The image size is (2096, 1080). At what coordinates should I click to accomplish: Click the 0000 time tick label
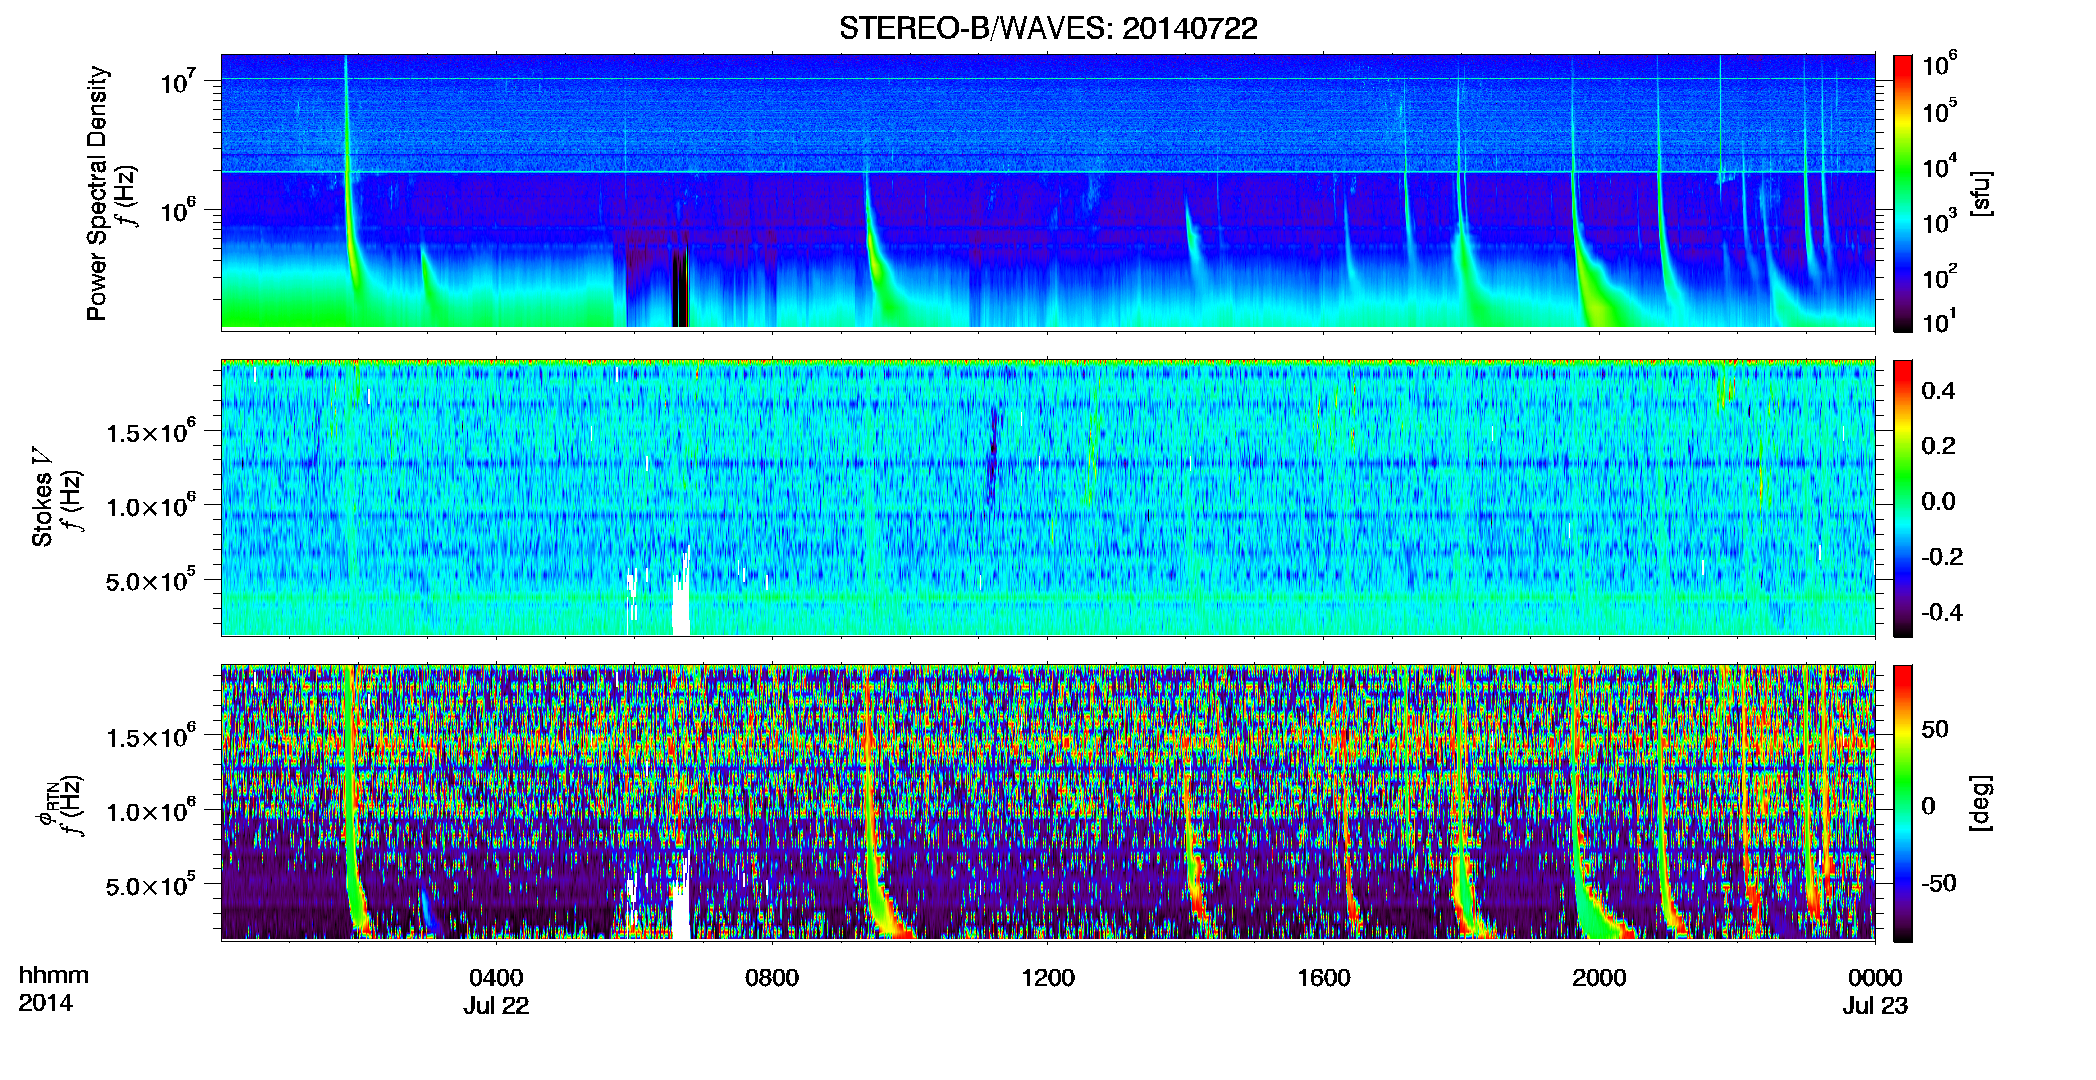tap(1875, 978)
